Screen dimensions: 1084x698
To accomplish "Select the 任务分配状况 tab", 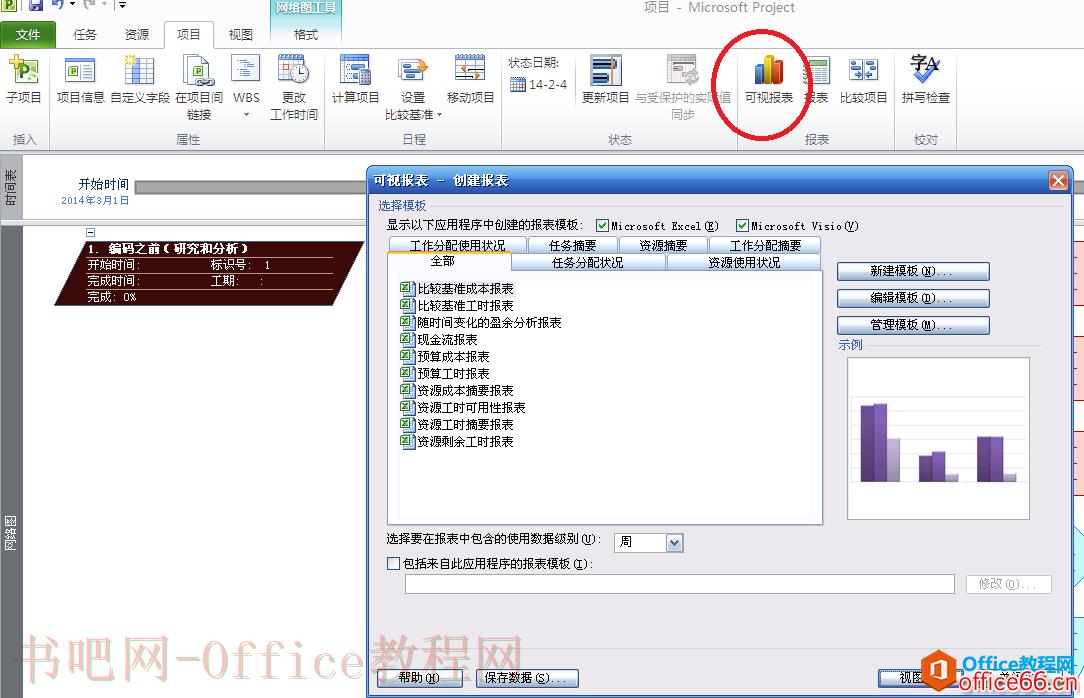I will point(588,263).
